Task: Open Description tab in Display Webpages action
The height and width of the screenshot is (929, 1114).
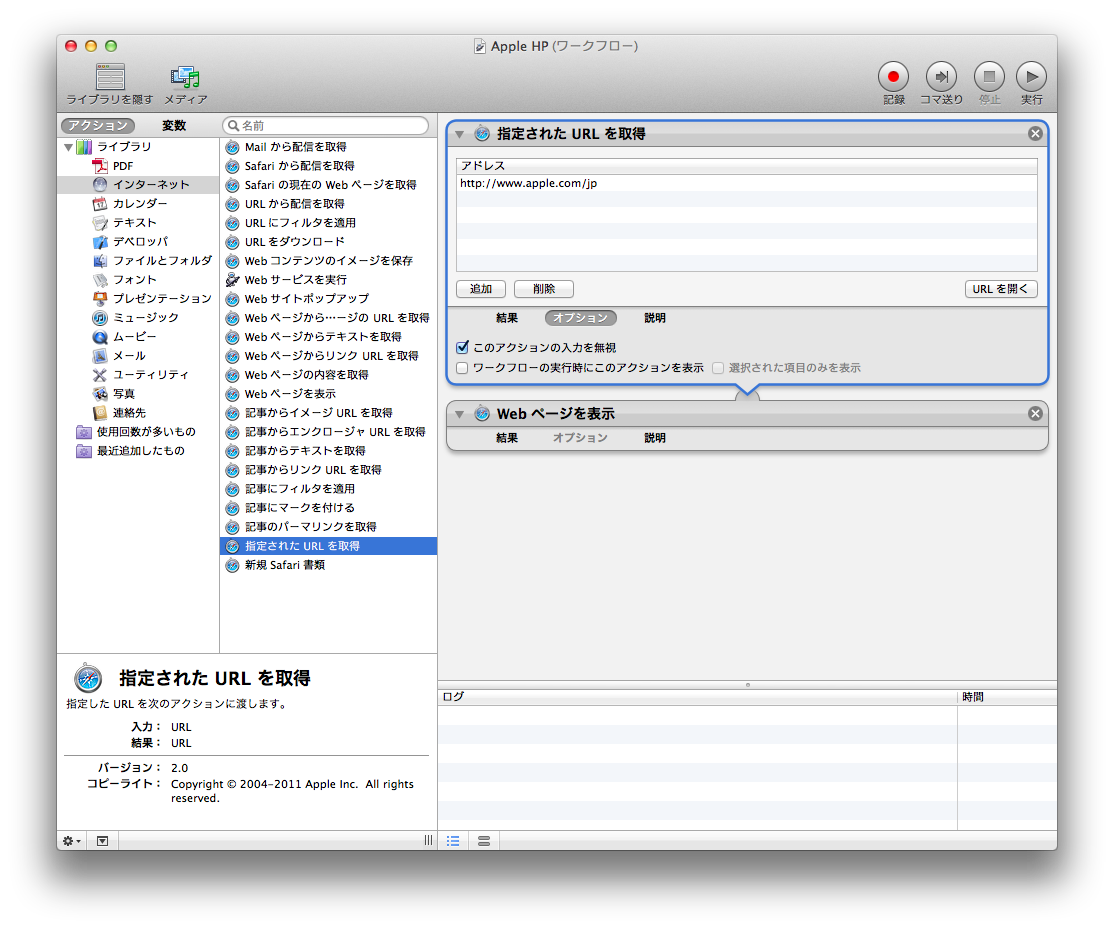Action: point(654,438)
